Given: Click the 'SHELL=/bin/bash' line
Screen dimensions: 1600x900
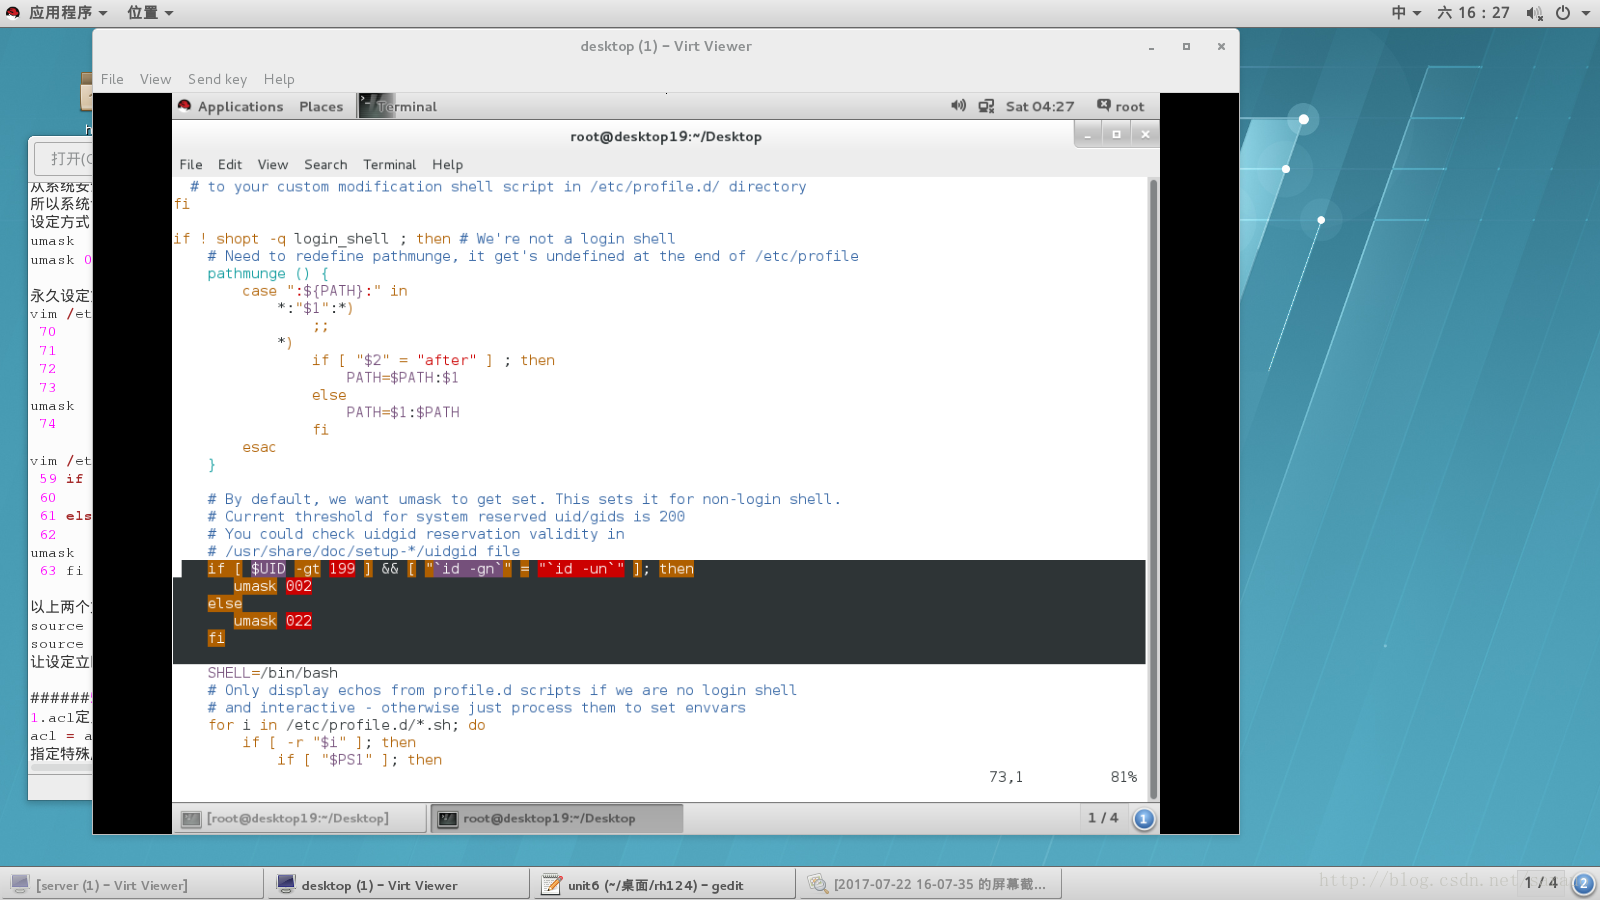Looking at the screenshot, I should pyautogui.click(x=272, y=673).
